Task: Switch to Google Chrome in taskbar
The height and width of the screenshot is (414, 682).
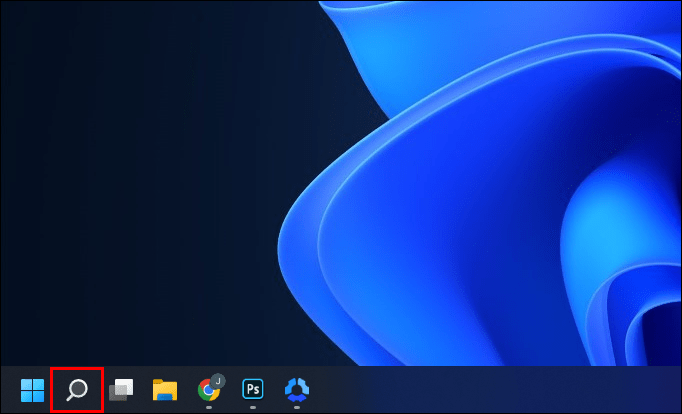Action: point(210,388)
